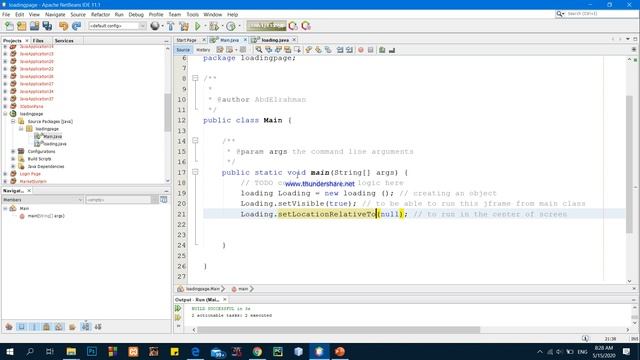Switch to the Services tab

[64, 41]
